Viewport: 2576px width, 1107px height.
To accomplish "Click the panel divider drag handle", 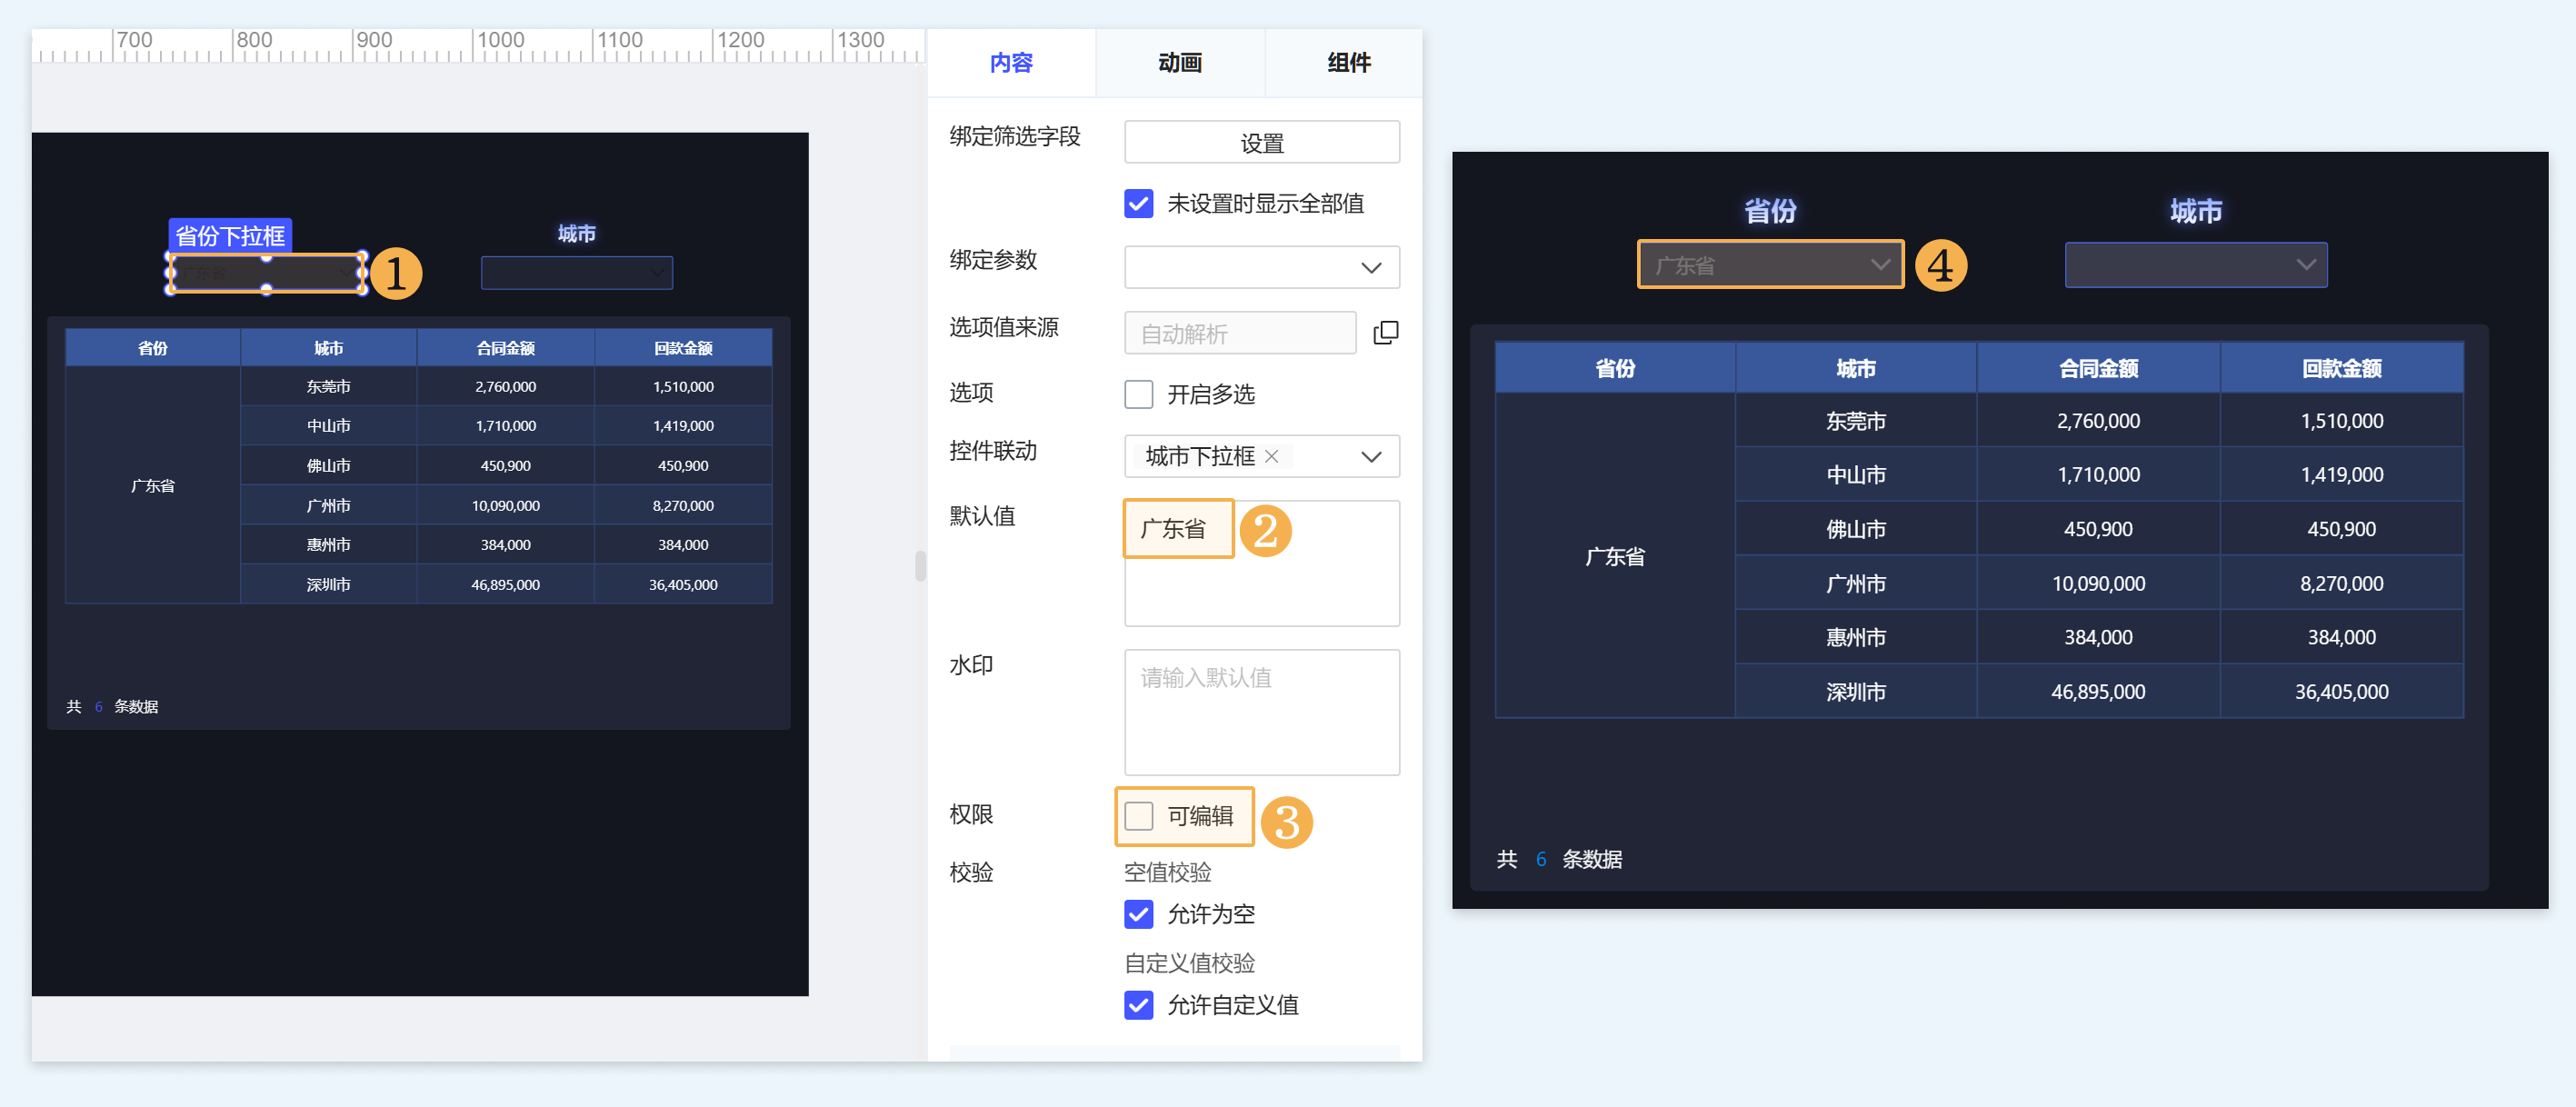I will pos(919,566).
